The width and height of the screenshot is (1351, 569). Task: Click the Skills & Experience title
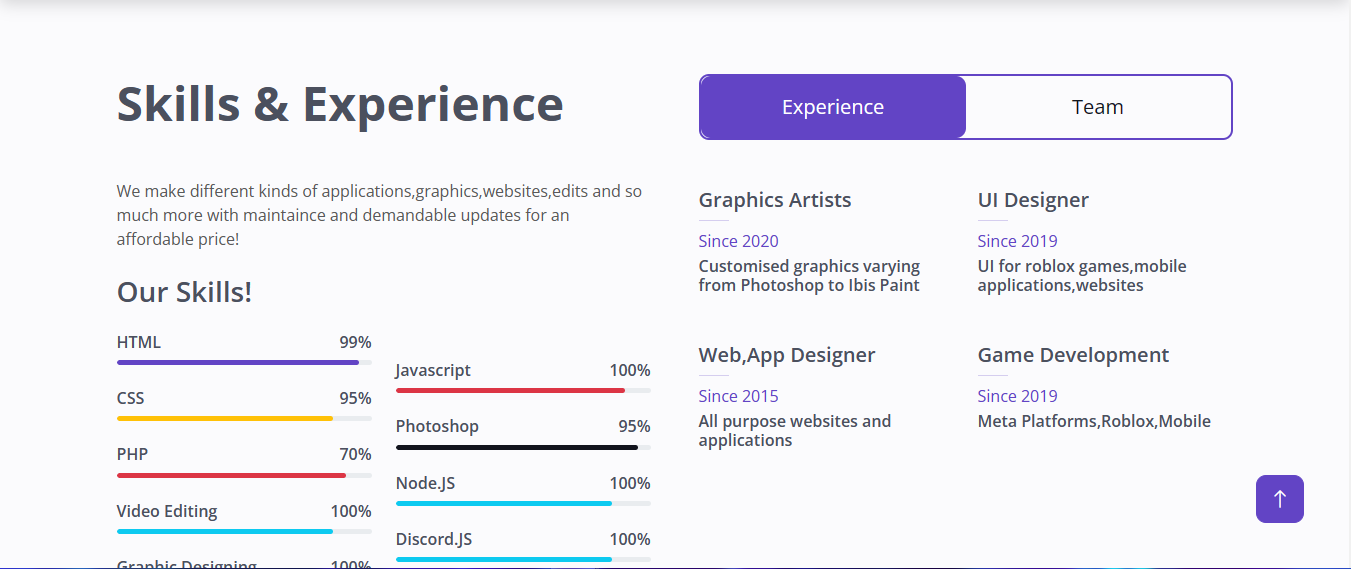[x=340, y=104]
